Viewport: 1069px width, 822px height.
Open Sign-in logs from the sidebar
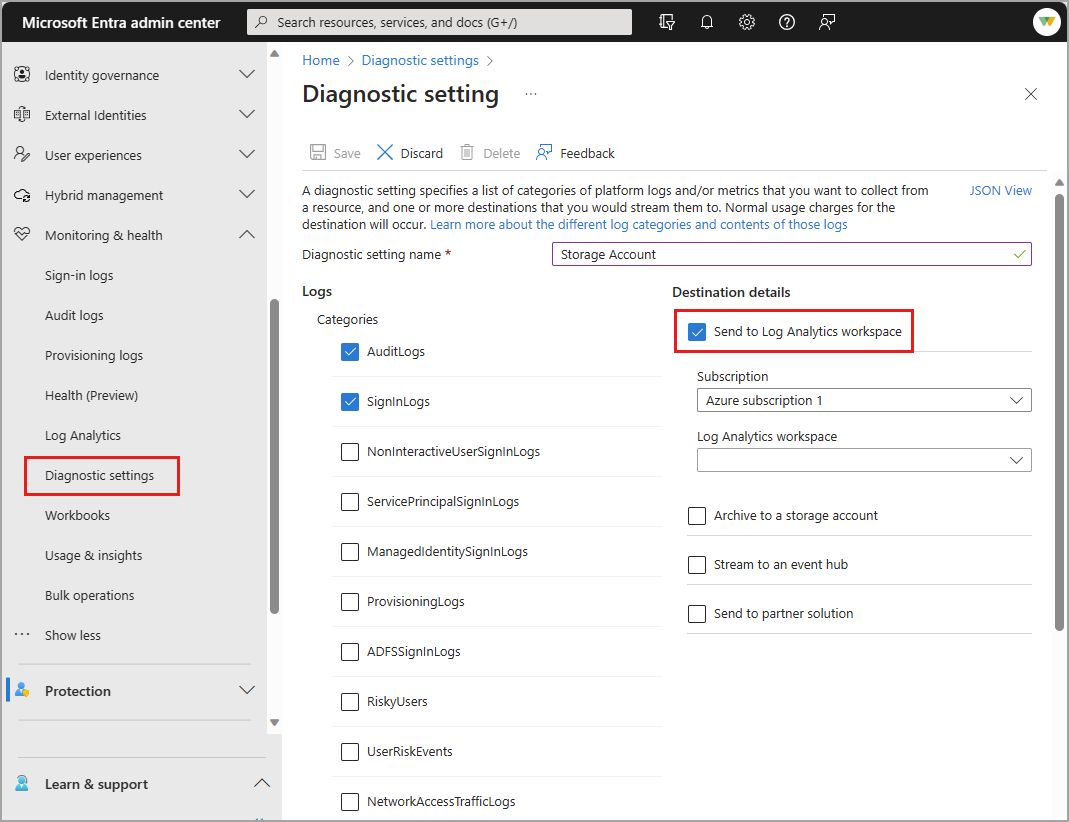(x=78, y=274)
